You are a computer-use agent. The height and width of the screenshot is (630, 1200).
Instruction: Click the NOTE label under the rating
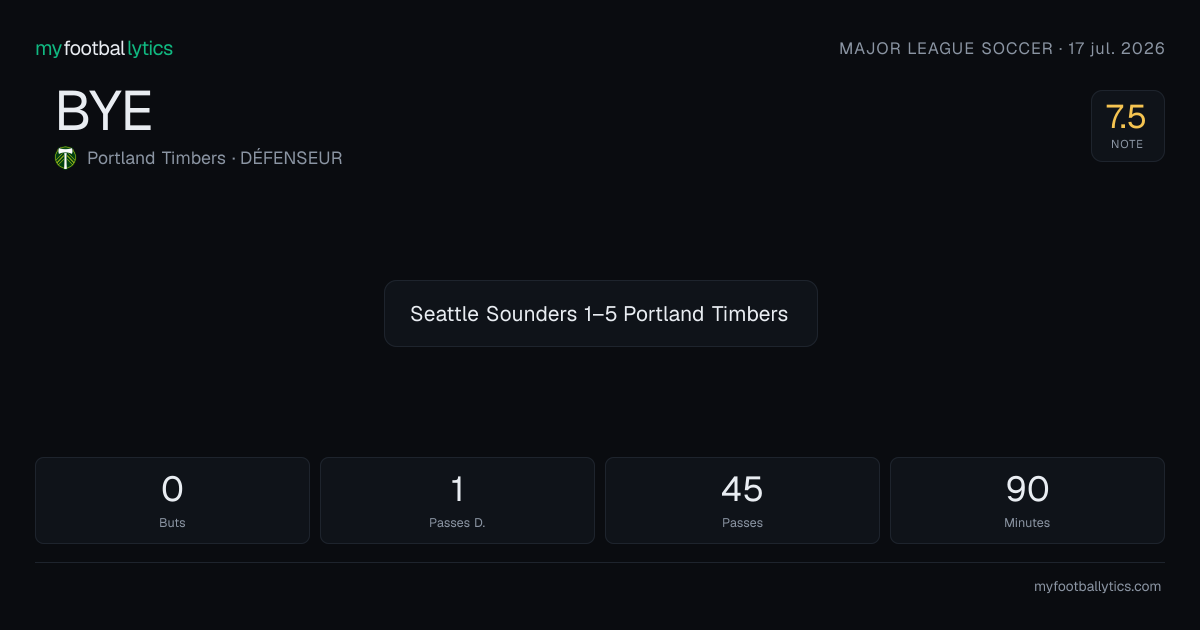click(x=1127, y=144)
